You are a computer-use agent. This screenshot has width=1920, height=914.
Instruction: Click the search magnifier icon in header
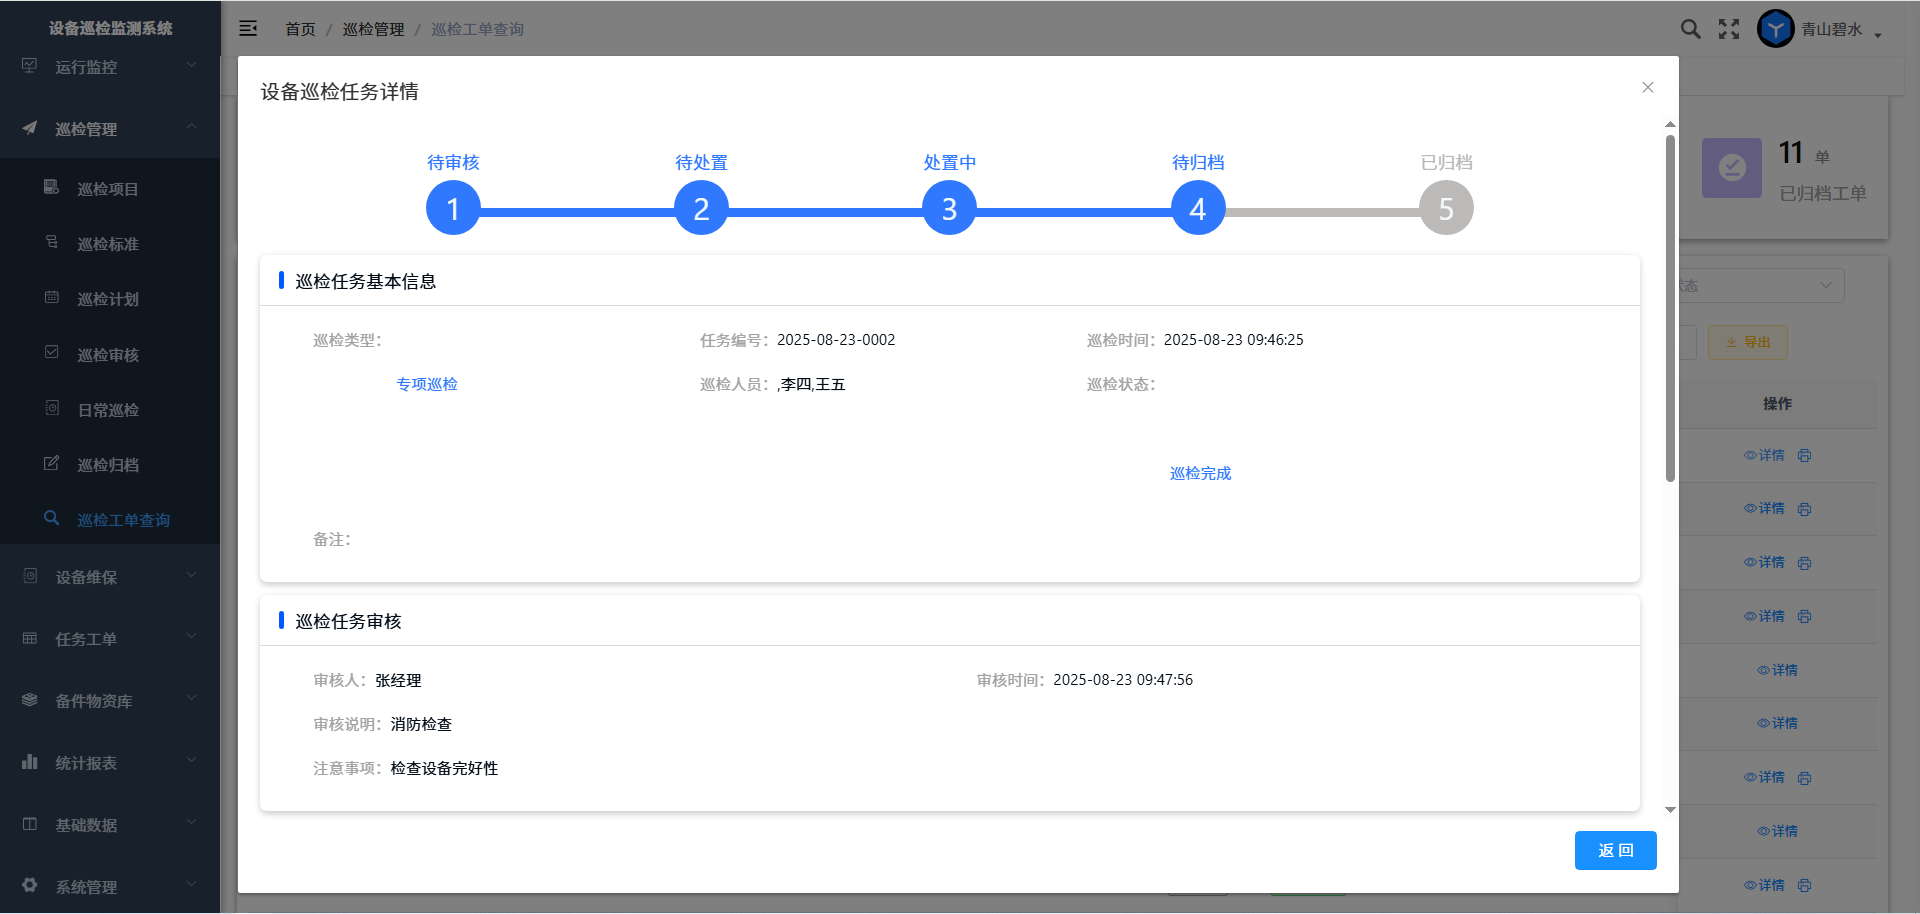pyautogui.click(x=1690, y=29)
